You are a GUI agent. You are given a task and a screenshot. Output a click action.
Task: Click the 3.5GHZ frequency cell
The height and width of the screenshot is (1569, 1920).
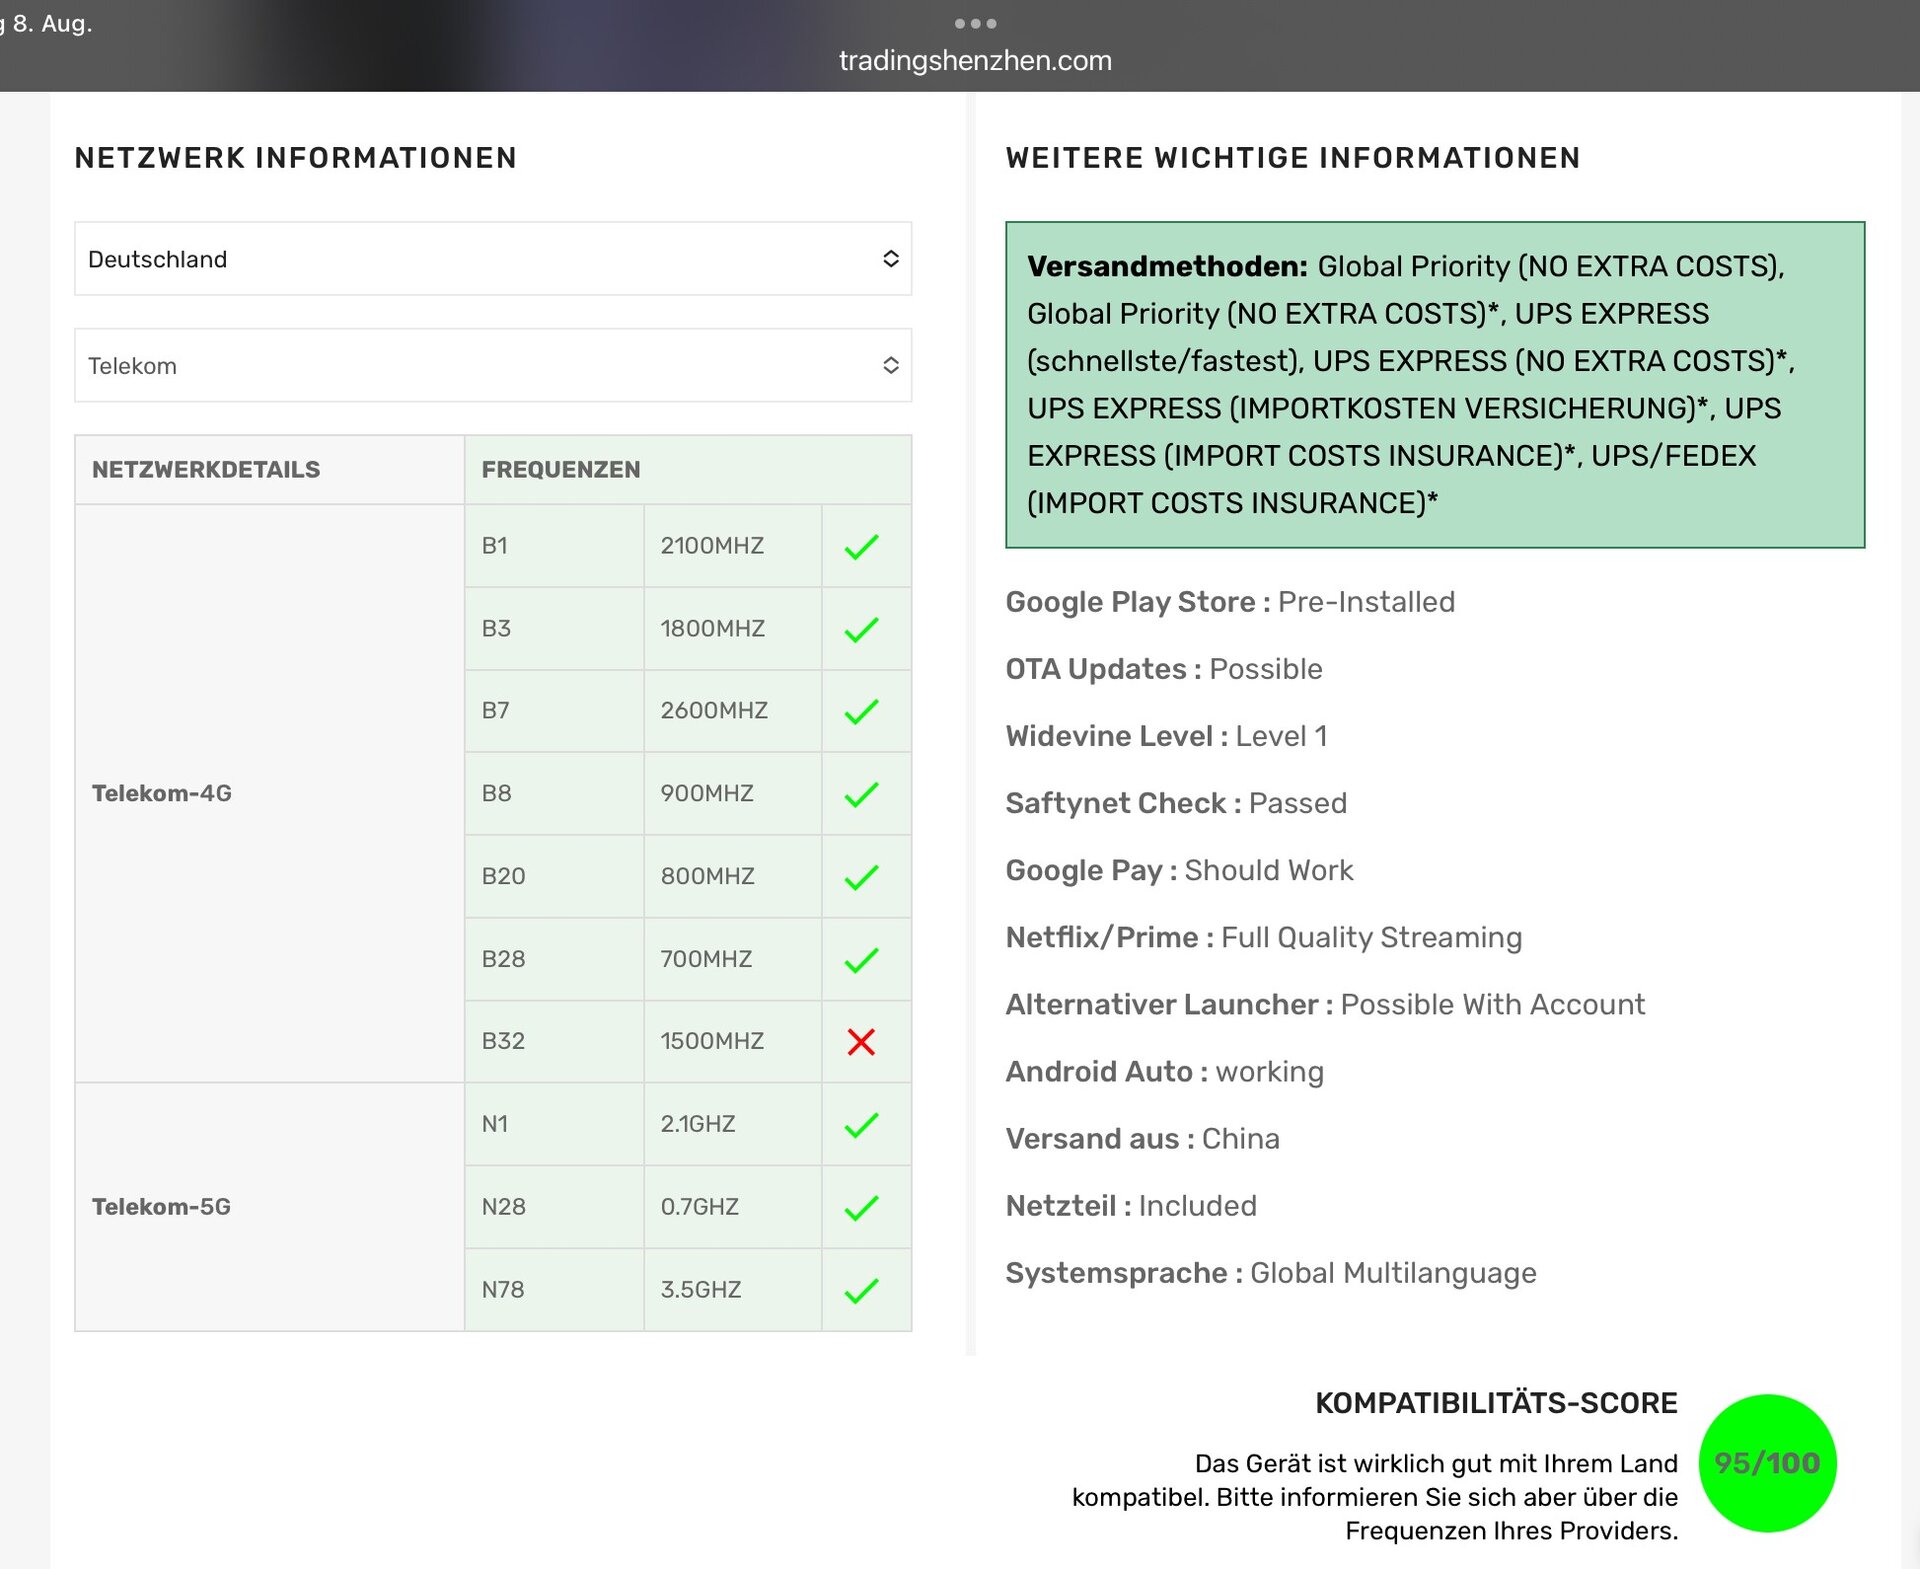click(x=733, y=1290)
